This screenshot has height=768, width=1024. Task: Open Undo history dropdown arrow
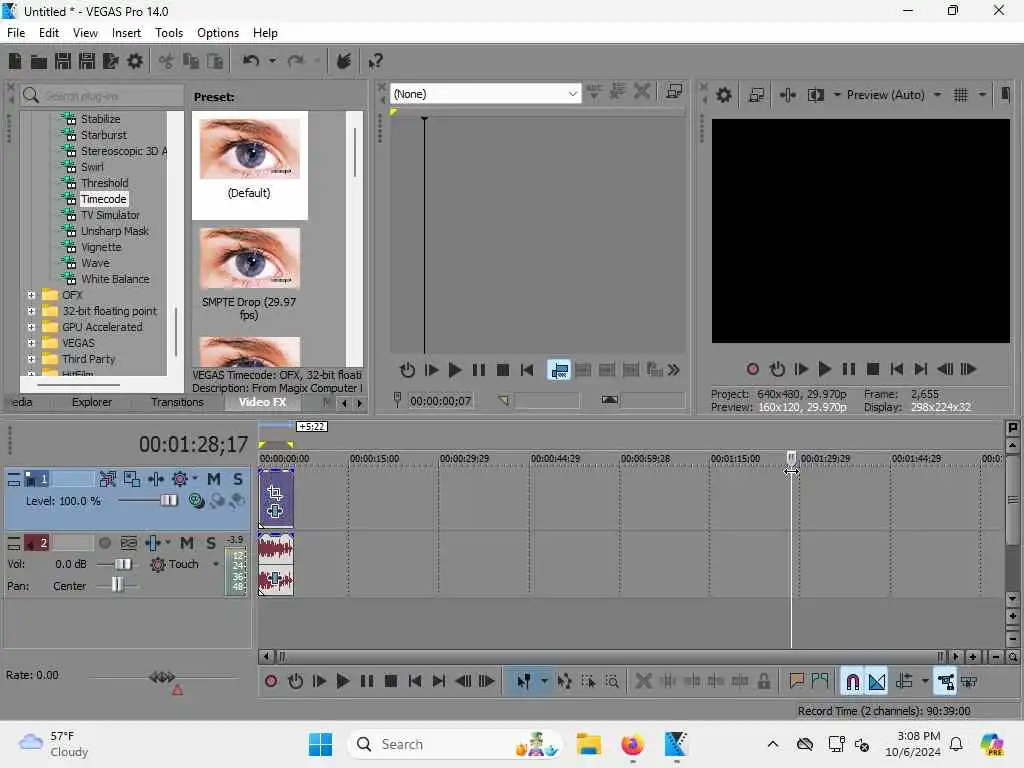(272, 61)
